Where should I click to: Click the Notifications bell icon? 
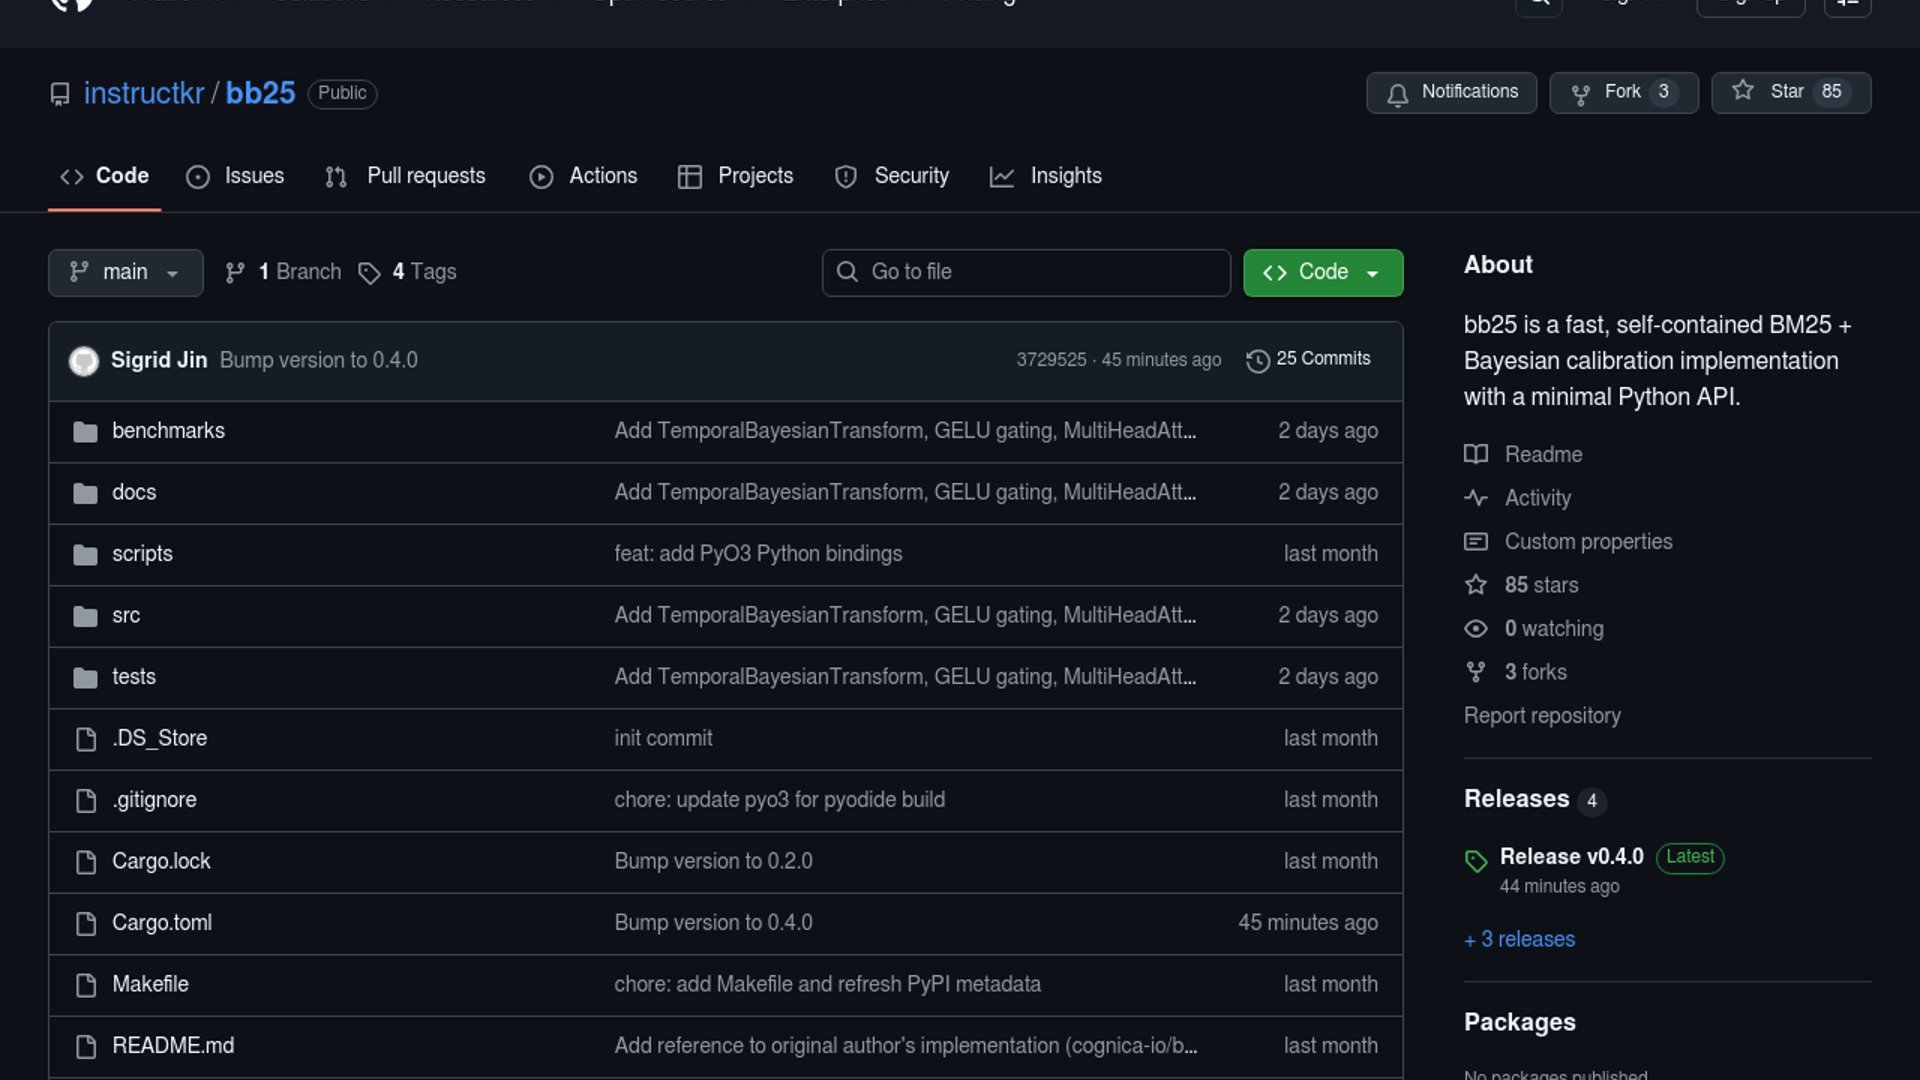(x=1398, y=94)
